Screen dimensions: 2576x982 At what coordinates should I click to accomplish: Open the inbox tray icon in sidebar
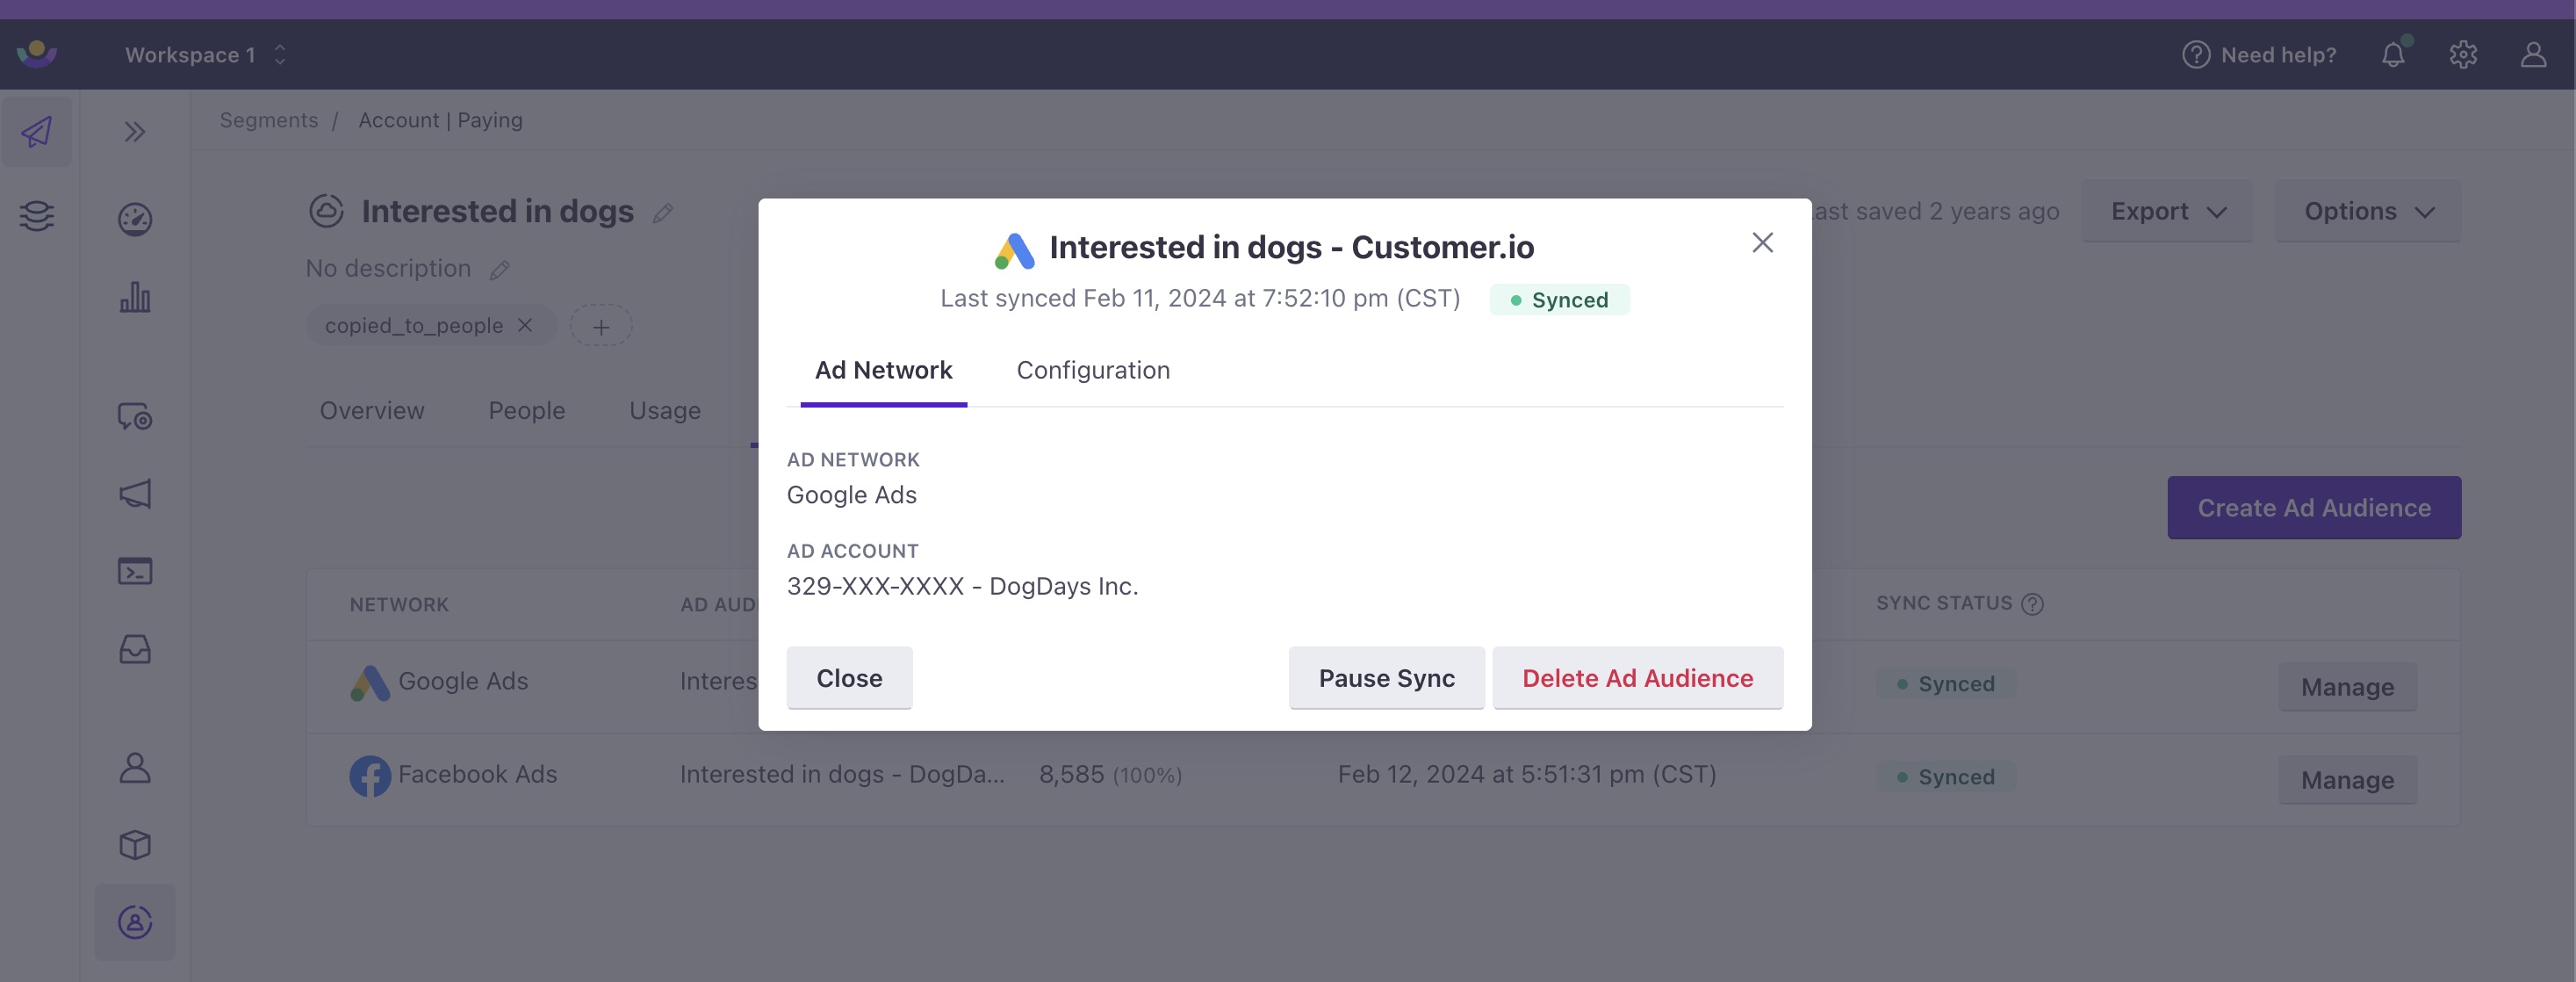(x=135, y=649)
